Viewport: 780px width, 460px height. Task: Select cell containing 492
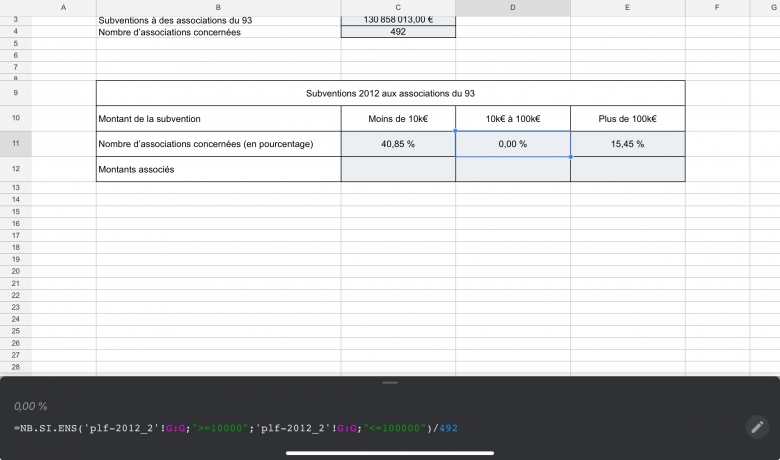[398, 31]
